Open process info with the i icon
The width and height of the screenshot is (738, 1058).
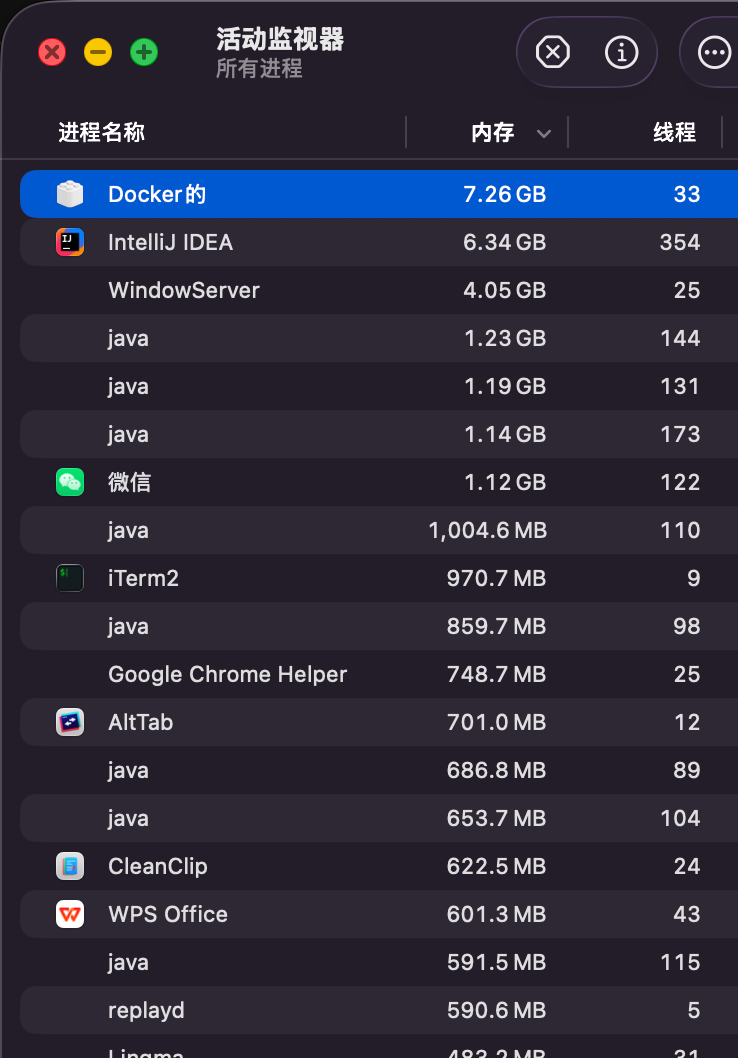coord(621,52)
